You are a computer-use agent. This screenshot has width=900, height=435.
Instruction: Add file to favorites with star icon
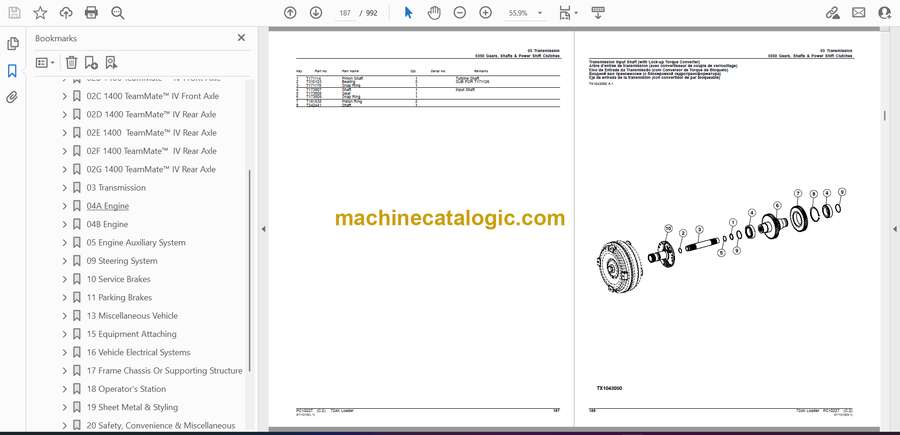tap(40, 13)
